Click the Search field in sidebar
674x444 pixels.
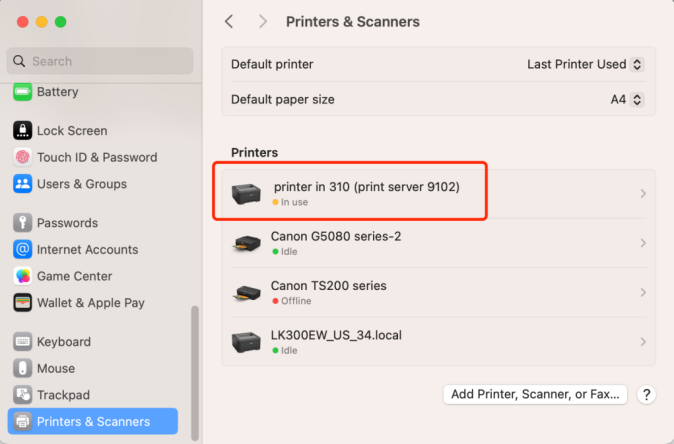click(x=100, y=61)
